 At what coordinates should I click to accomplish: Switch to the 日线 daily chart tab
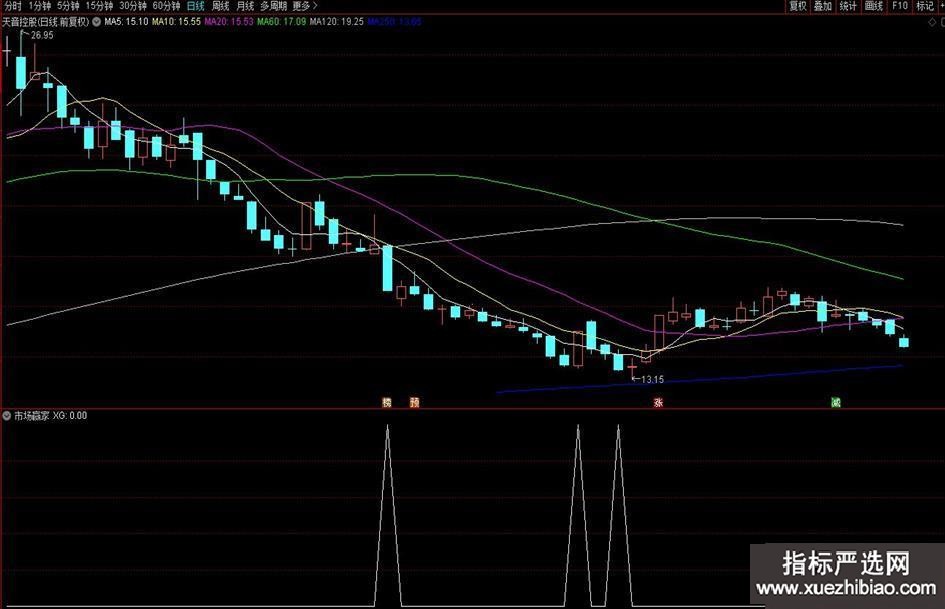pos(195,6)
